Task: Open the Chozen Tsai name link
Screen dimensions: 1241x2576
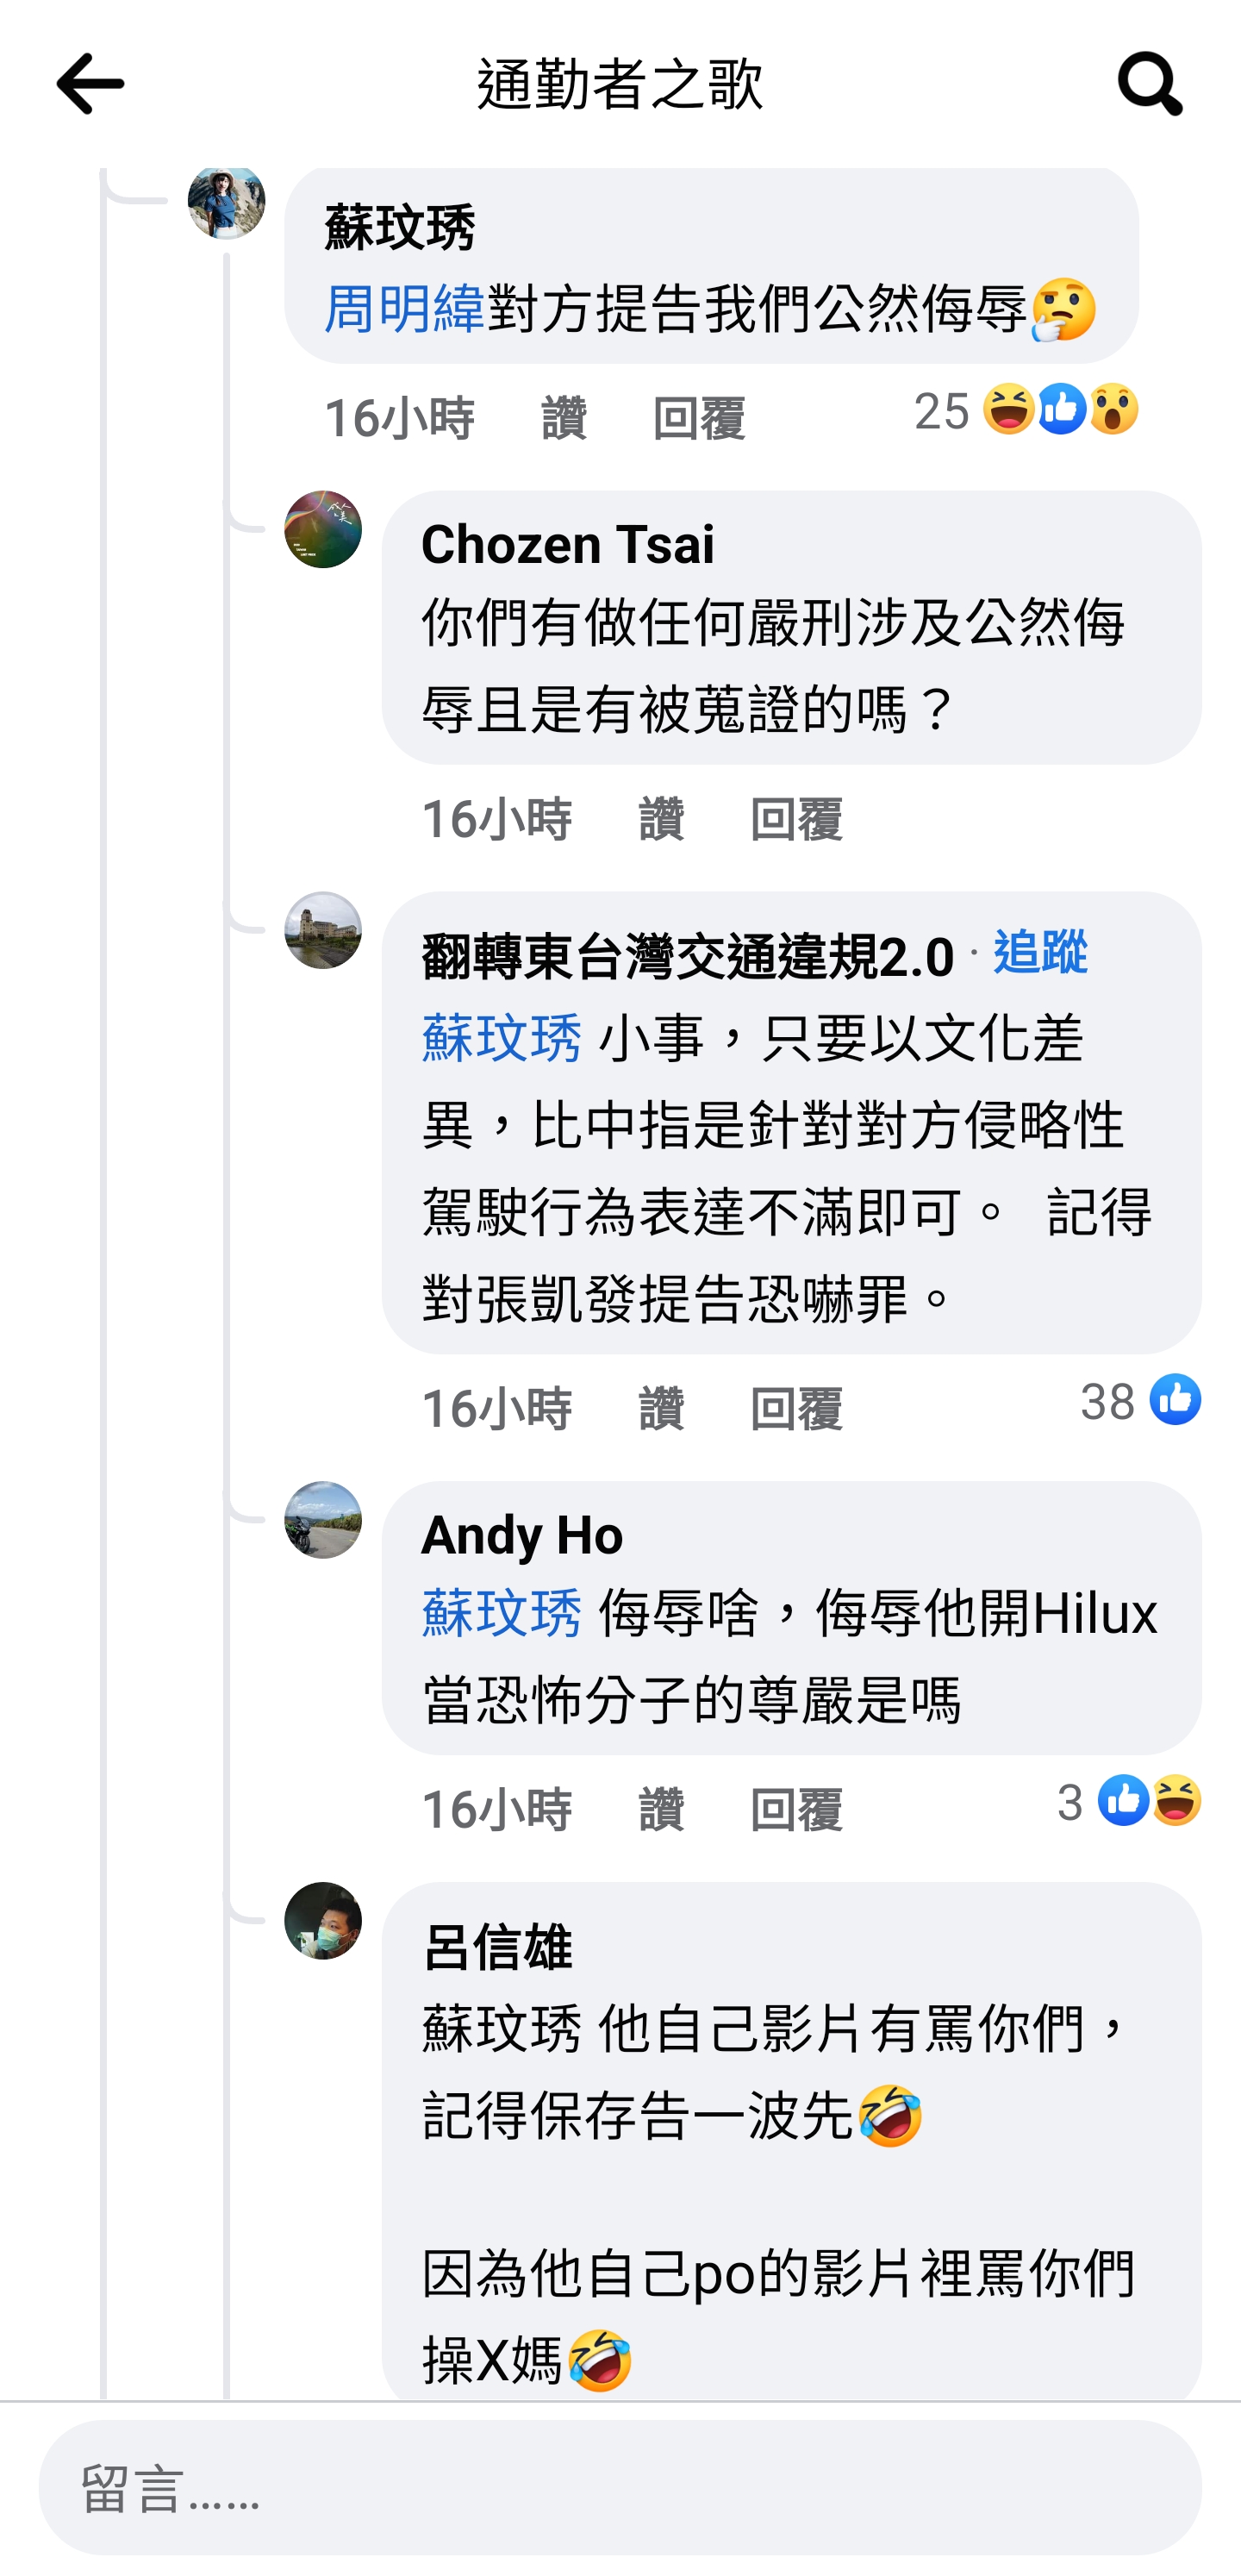Action: [567, 544]
